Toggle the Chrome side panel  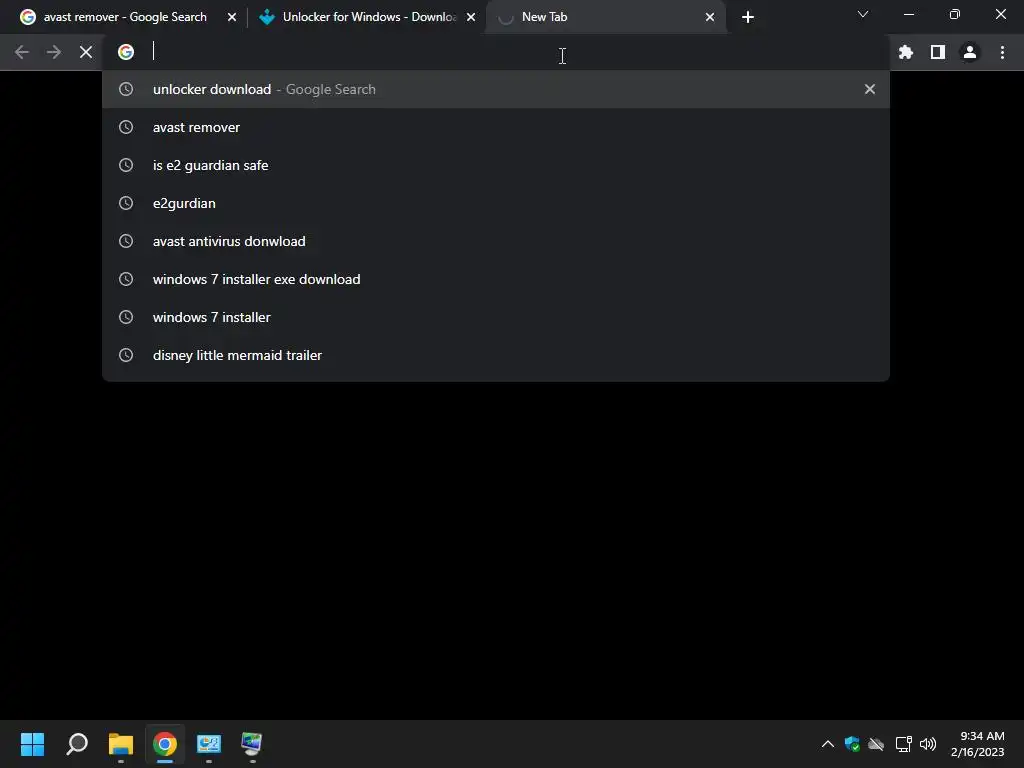tap(938, 52)
